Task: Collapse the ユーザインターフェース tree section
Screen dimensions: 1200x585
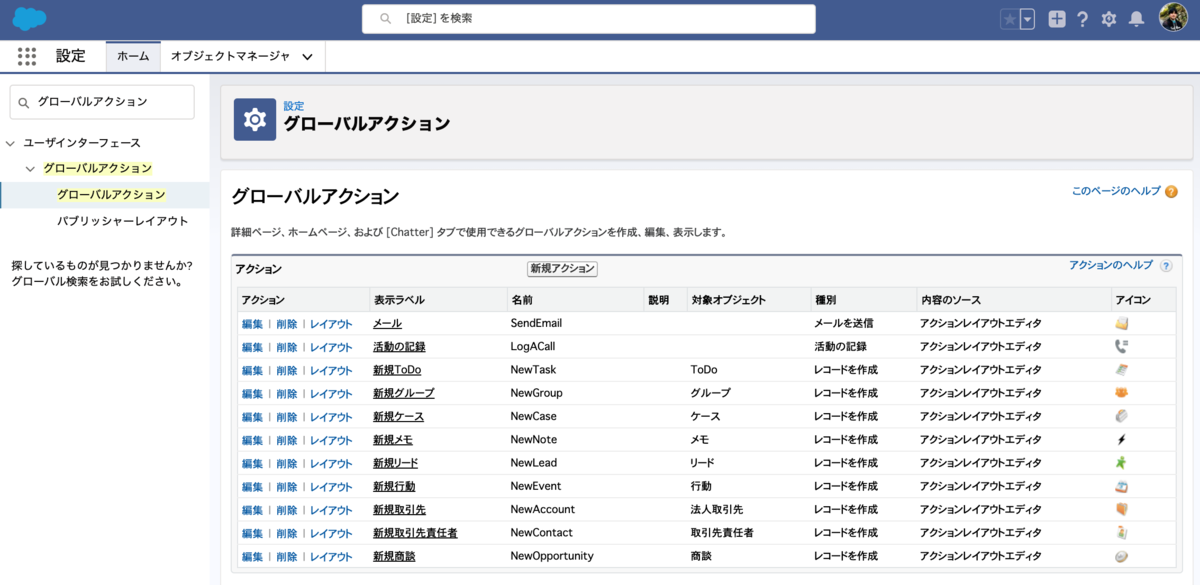Action: tap(11, 143)
